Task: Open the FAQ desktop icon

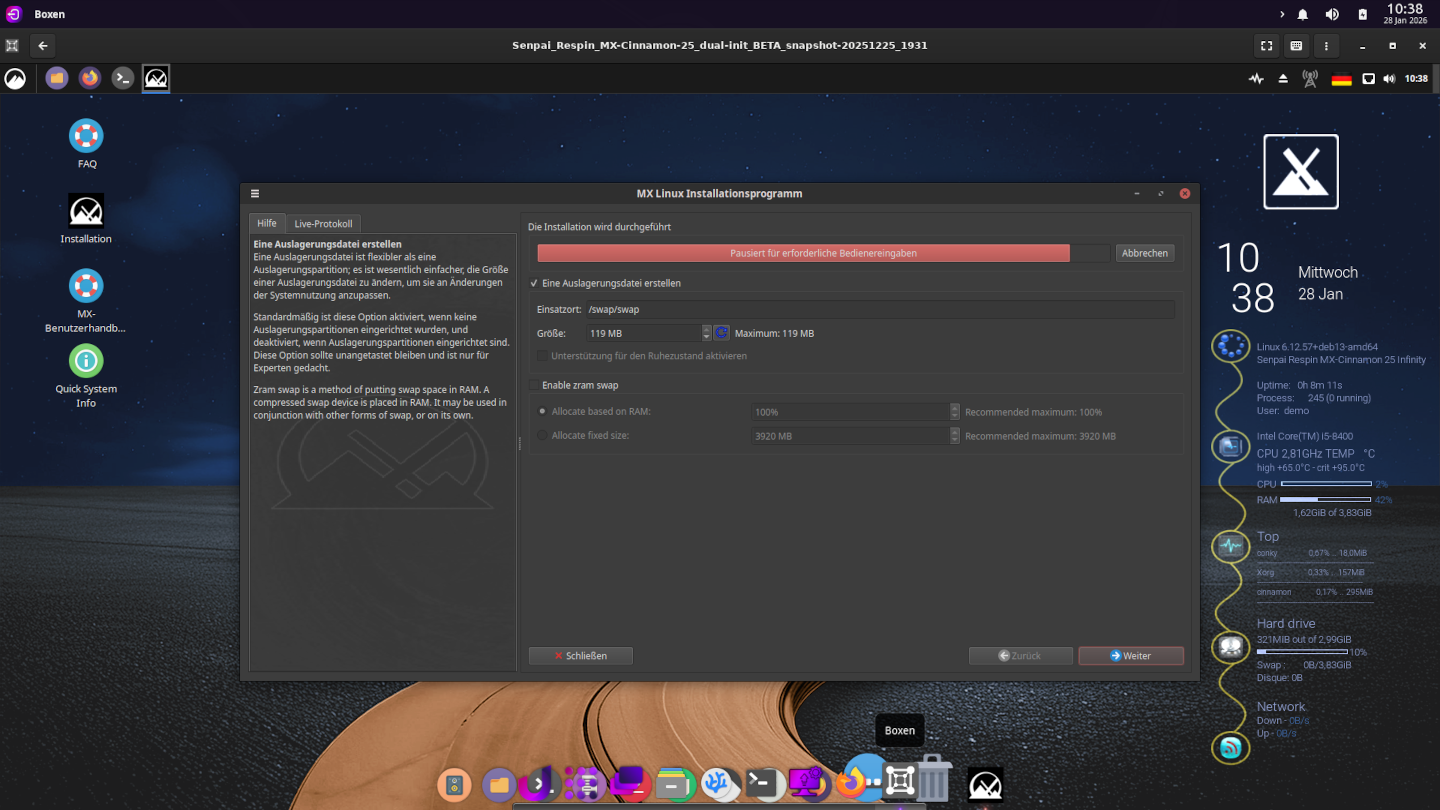Action: (86, 136)
